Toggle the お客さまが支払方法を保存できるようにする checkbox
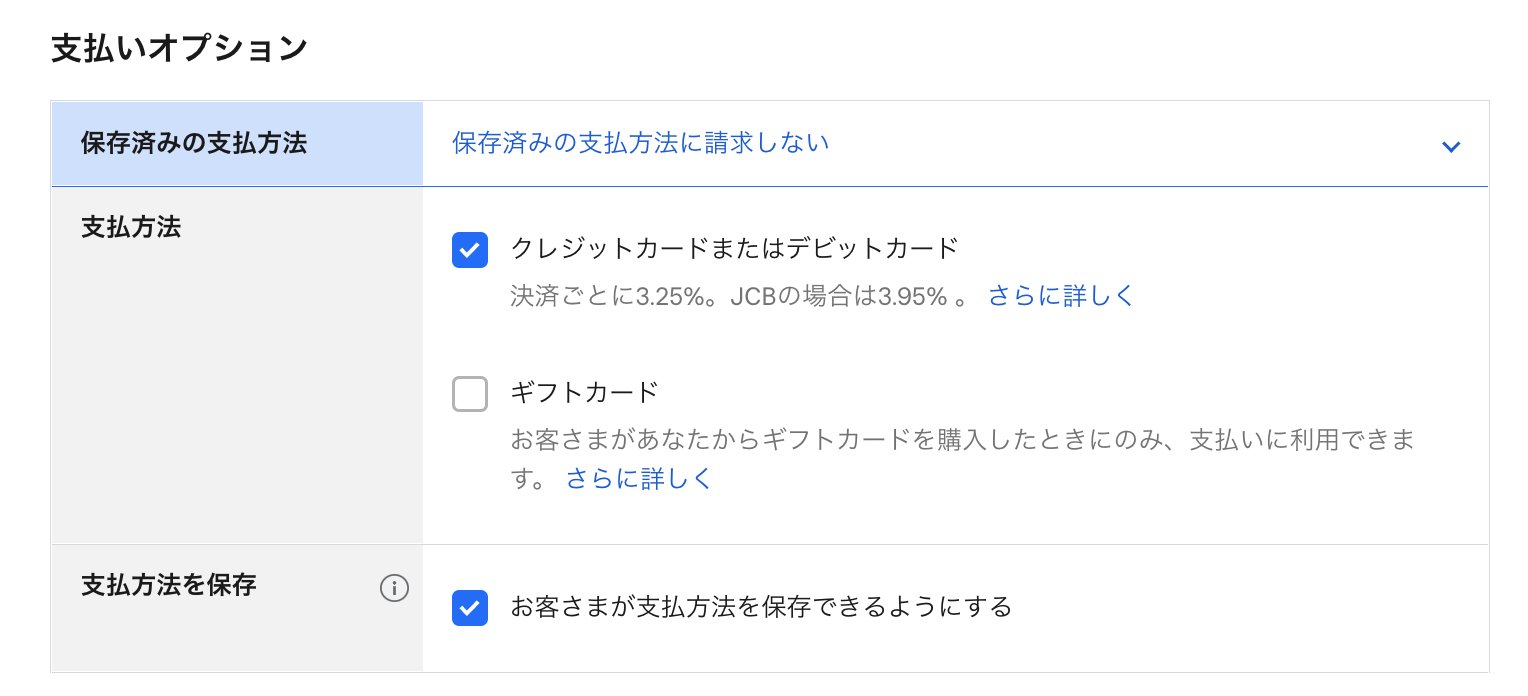The width and height of the screenshot is (1528, 696). click(469, 607)
